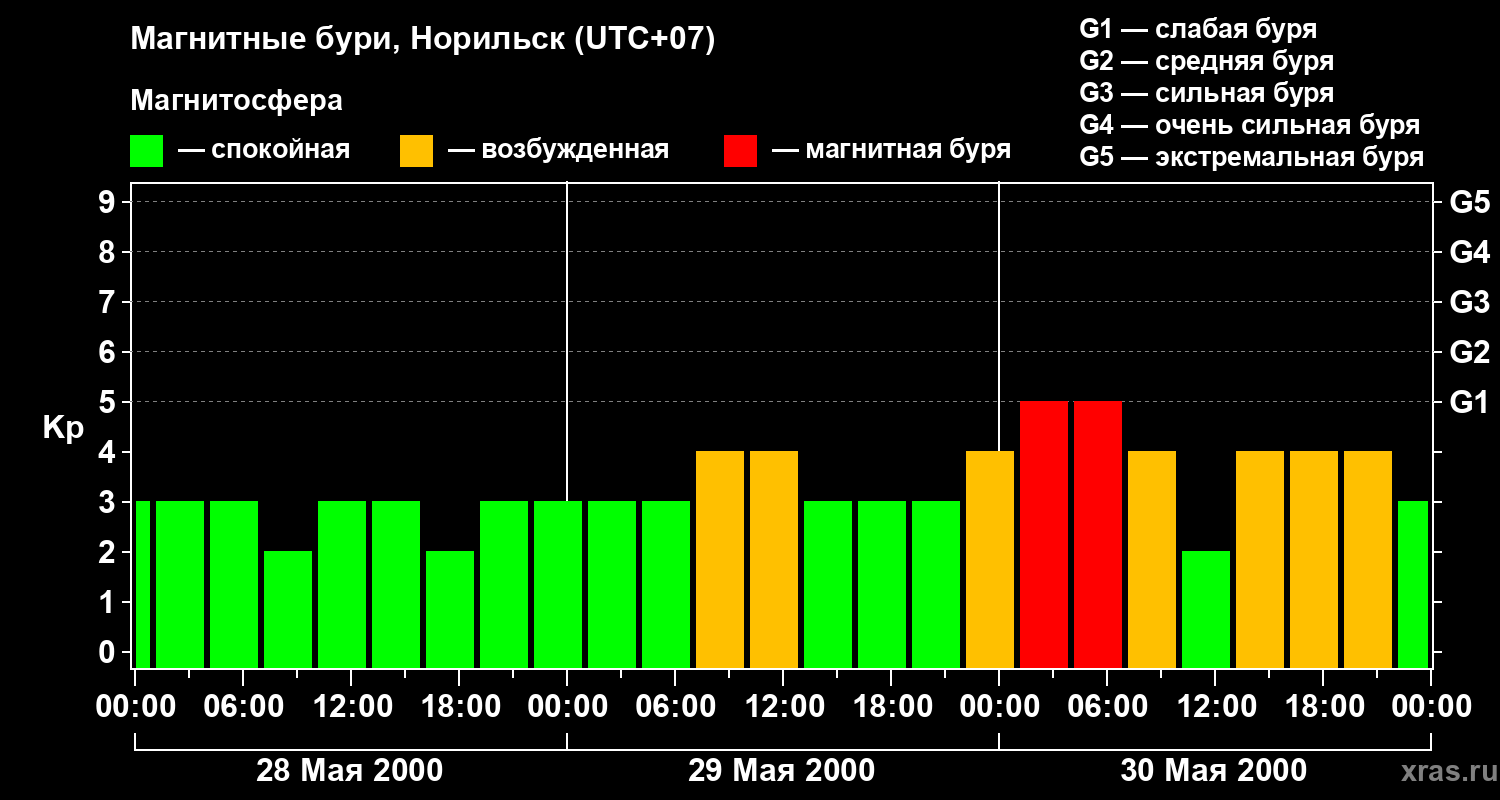The width and height of the screenshot is (1500, 800).
Task: Select the second red Kp 5 bar
Action: [1098, 534]
